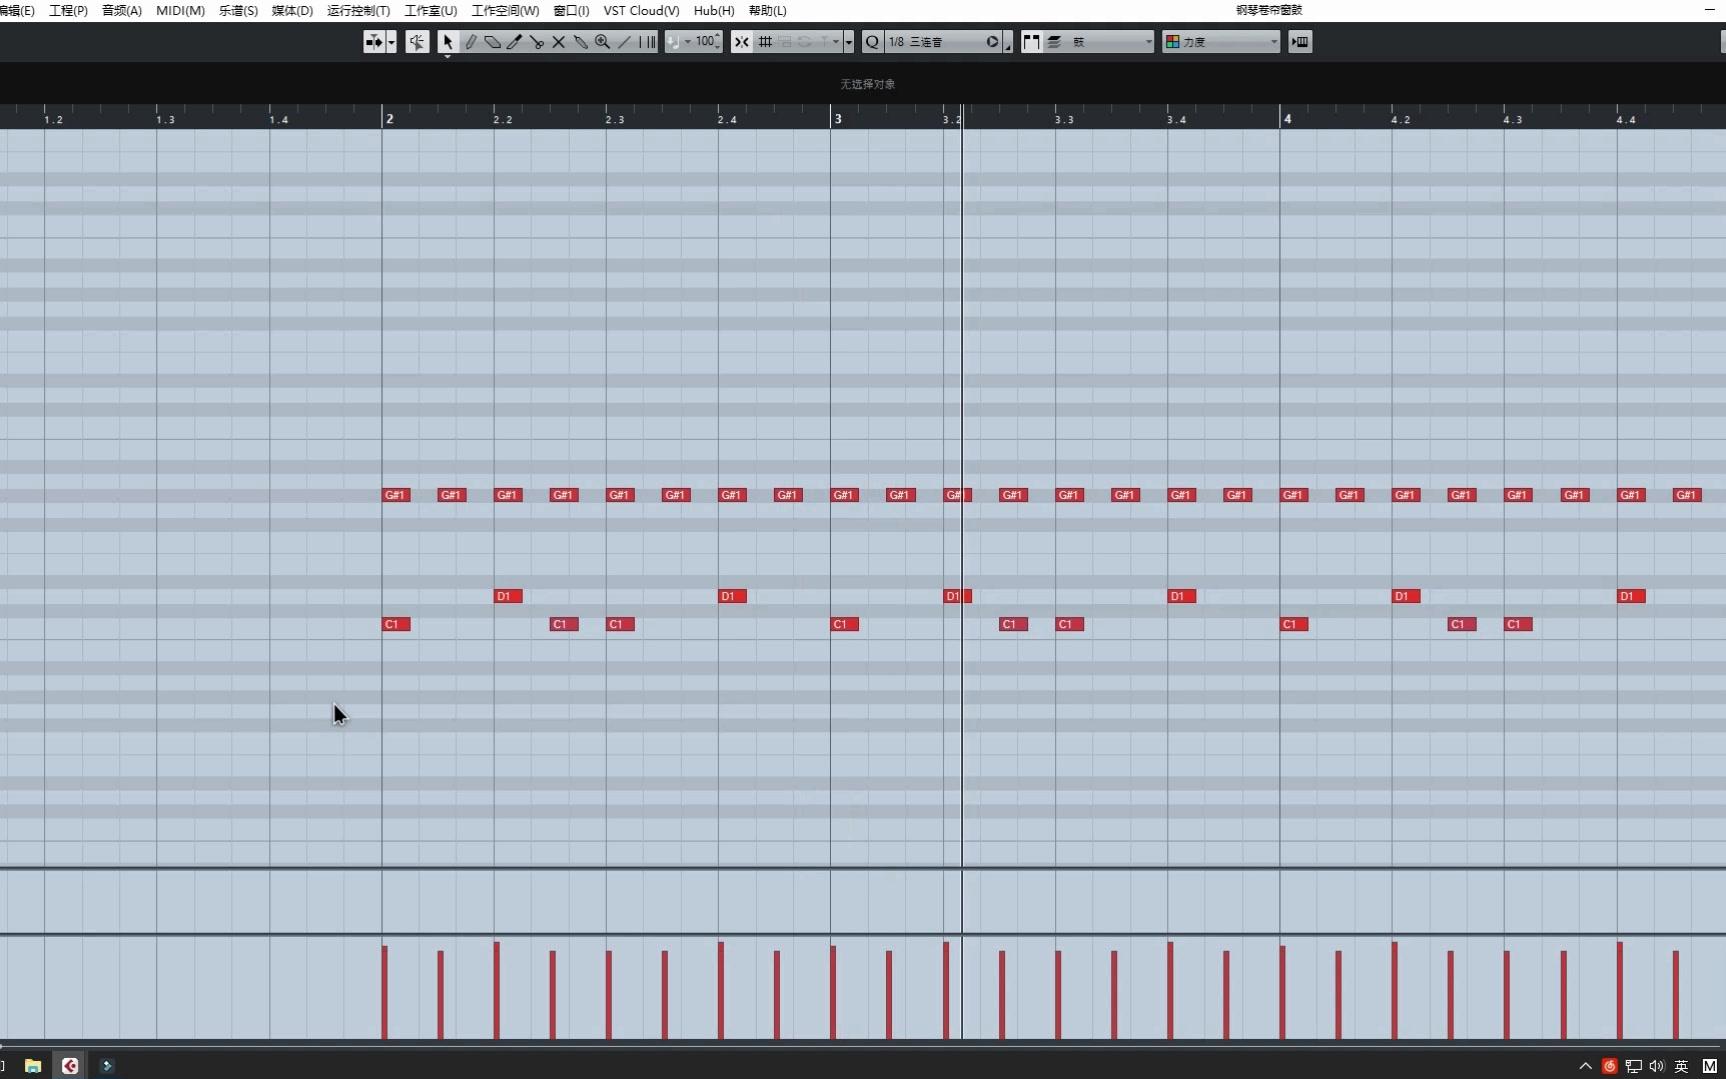Open the Hub(H) menu
Viewport: 1726px width, 1079px height.
(714, 11)
